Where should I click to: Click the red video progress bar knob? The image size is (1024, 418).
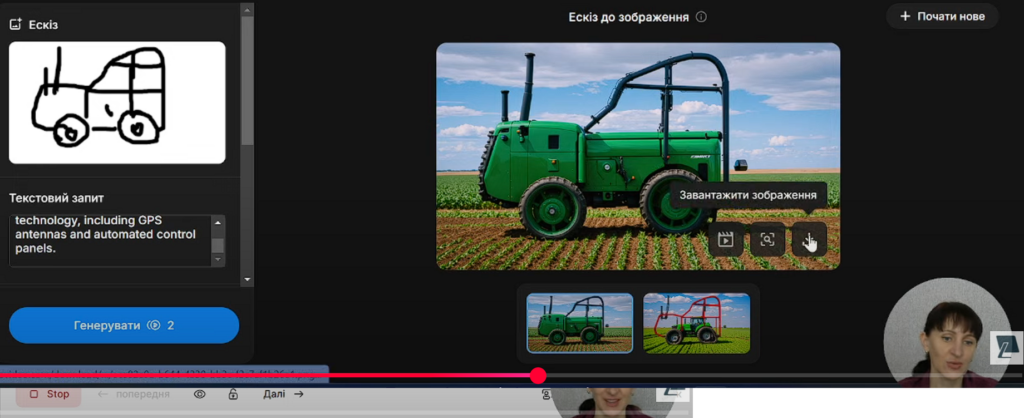(537, 376)
